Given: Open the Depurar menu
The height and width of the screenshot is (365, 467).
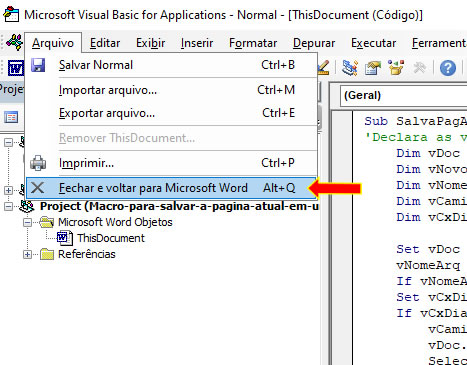Looking at the screenshot, I should click(x=314, y=43).
